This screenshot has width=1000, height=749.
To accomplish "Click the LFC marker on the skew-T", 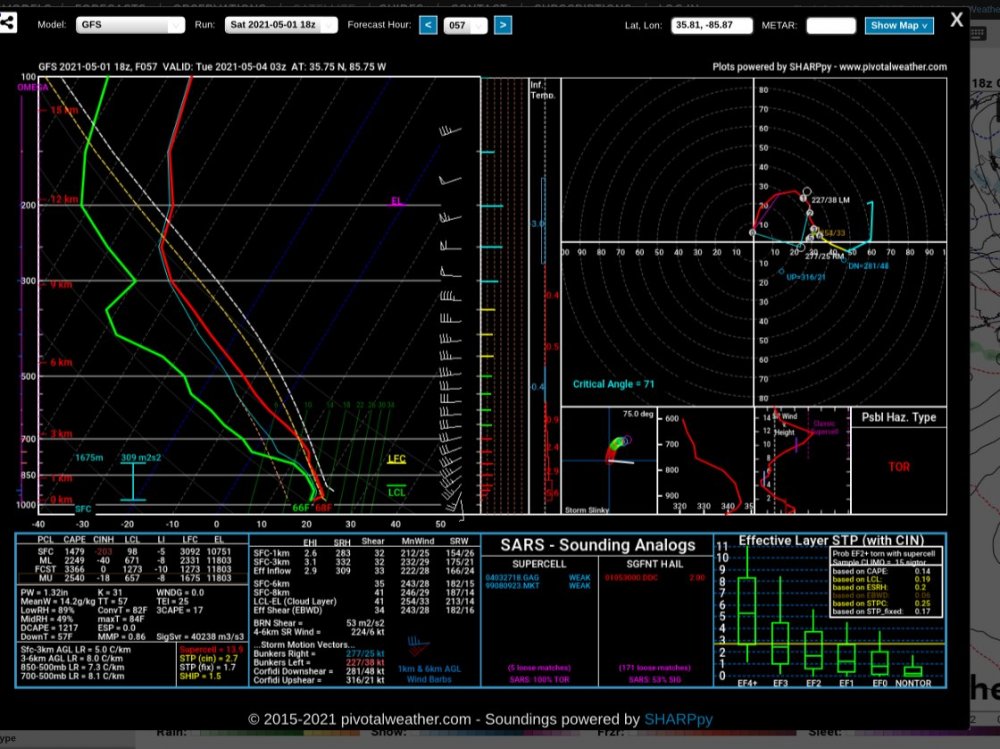I will 396,459.
